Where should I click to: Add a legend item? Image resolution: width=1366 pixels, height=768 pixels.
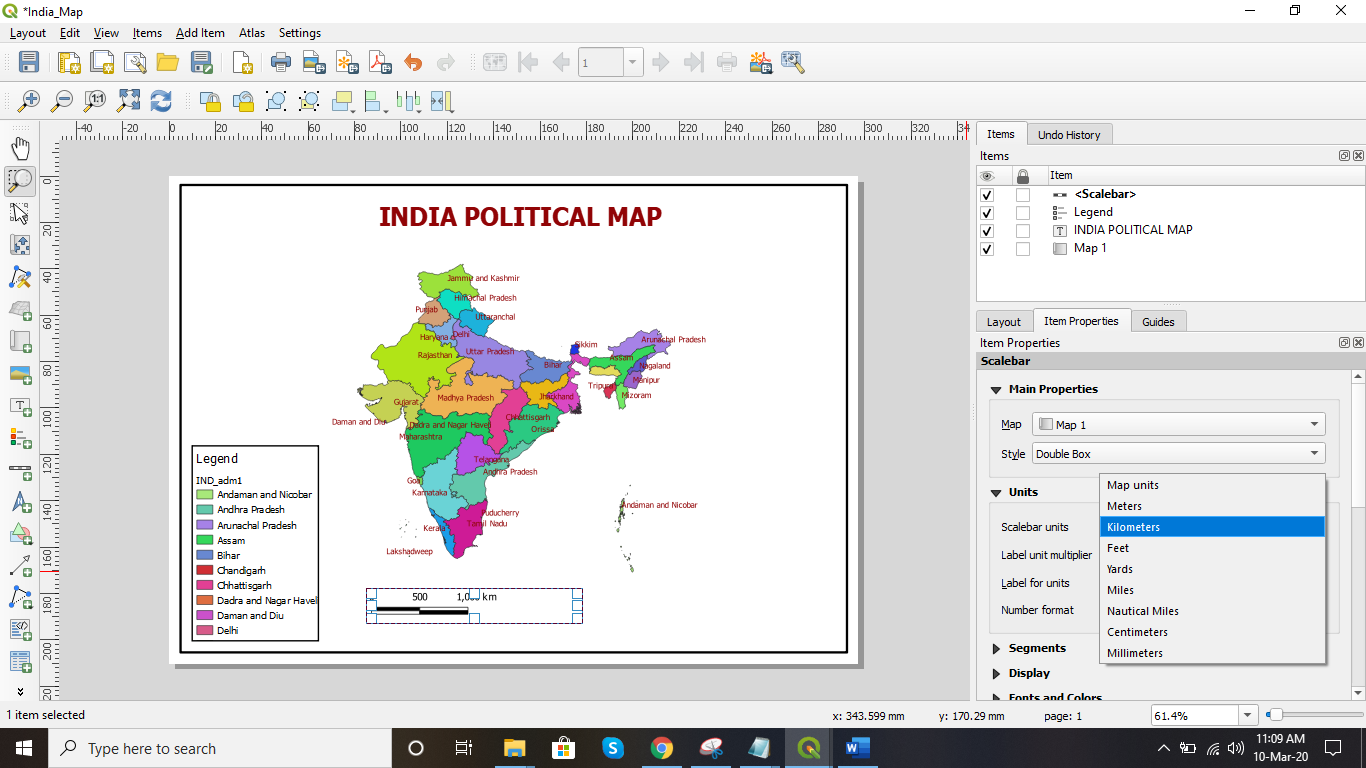pos(20,437)
